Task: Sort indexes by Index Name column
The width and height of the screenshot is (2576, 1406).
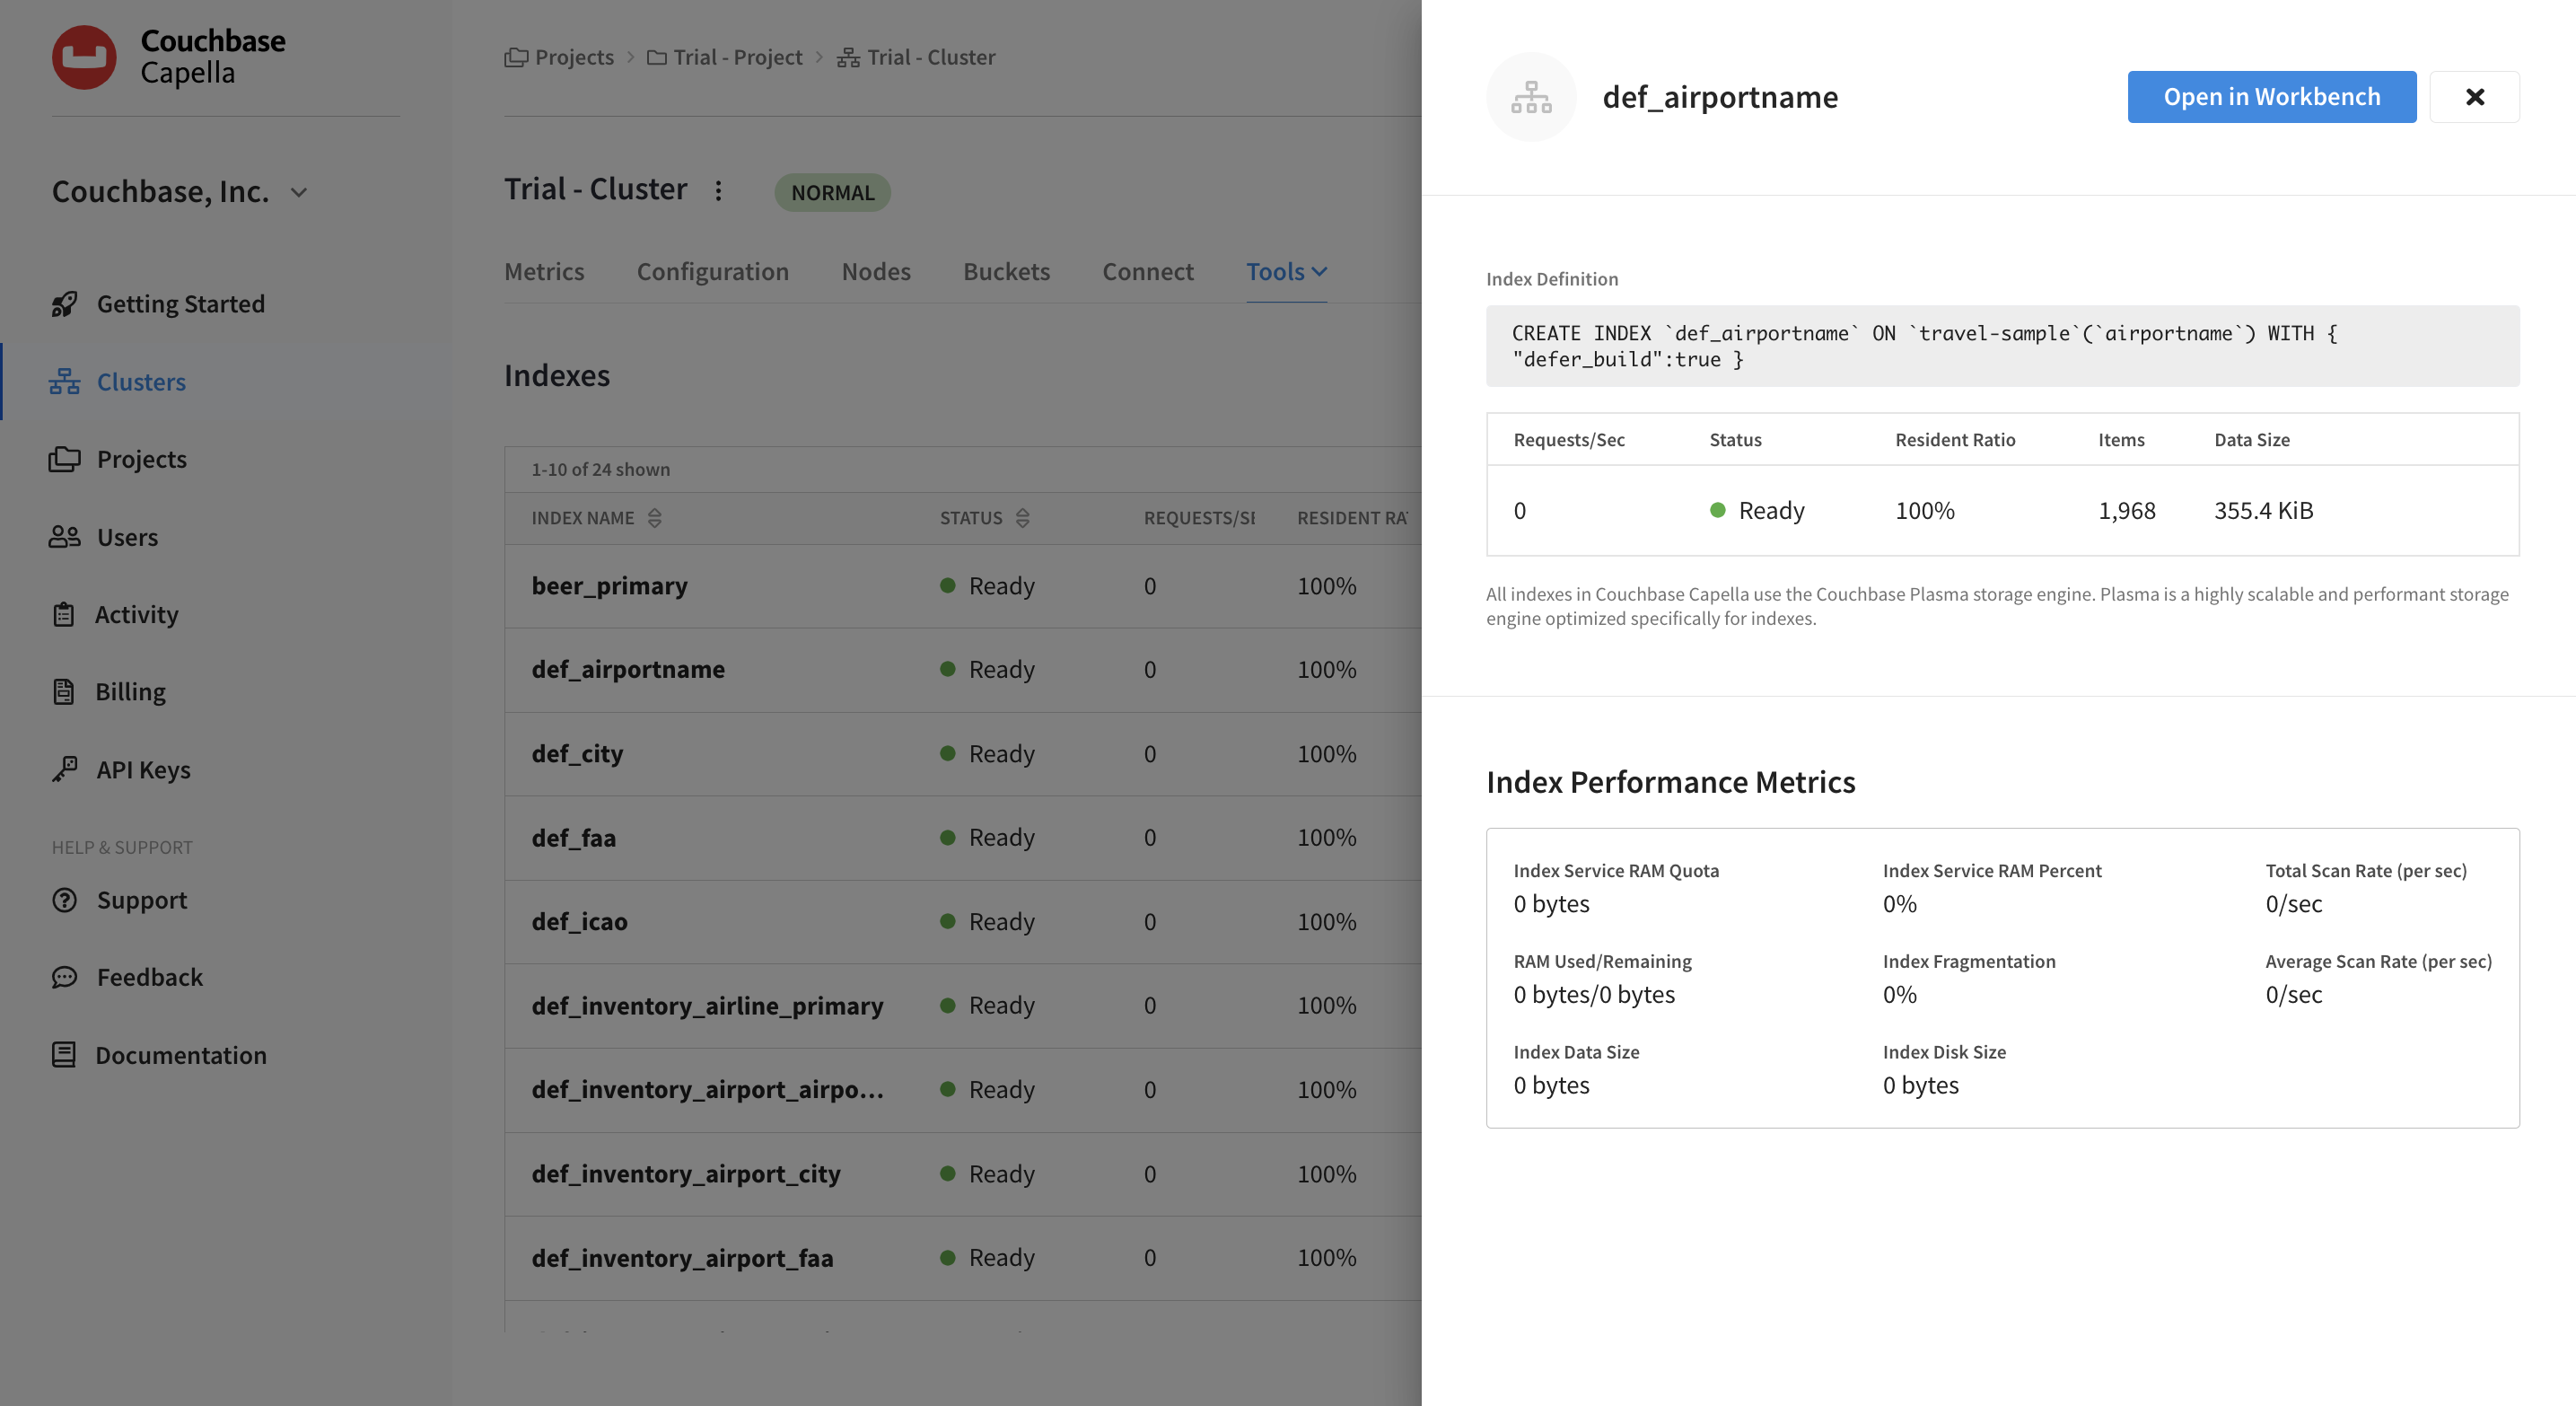Action: (655, 518)
